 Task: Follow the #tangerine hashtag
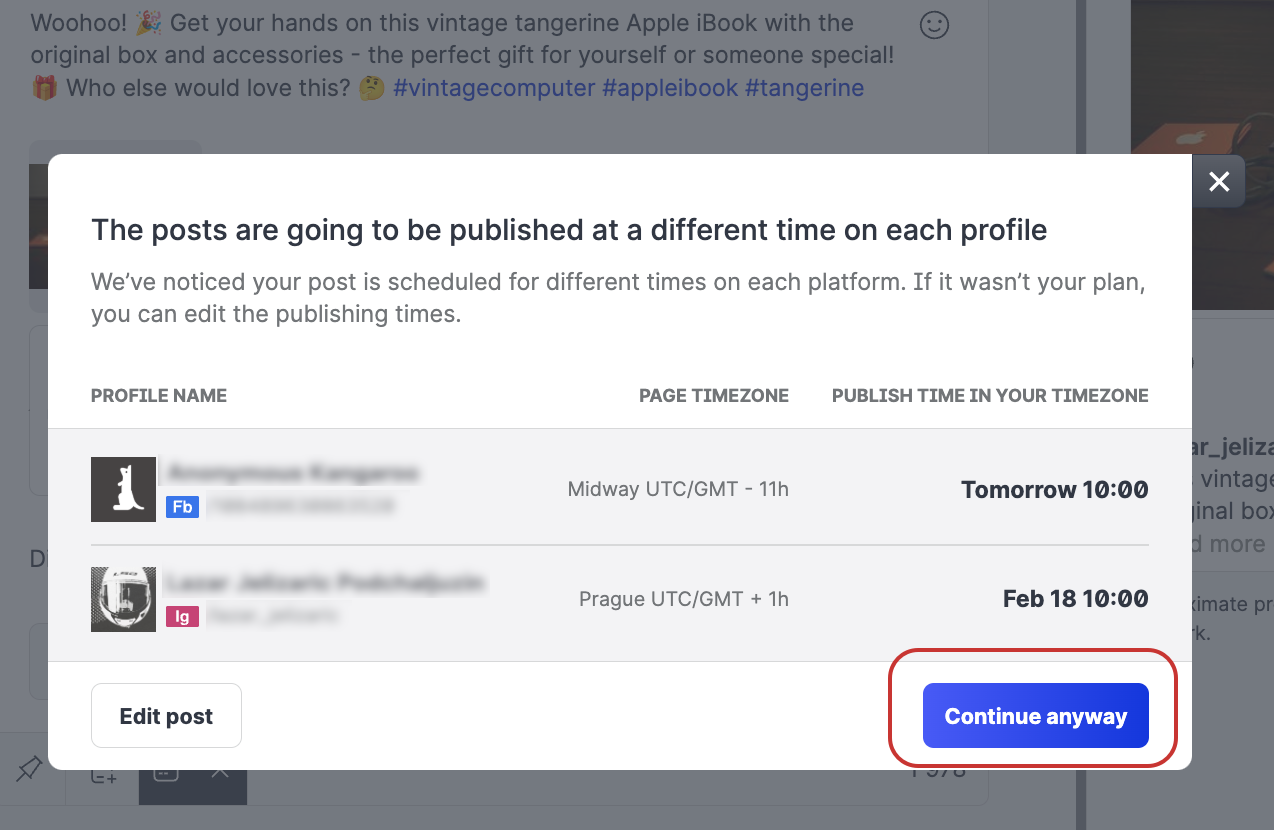[804, 88]
